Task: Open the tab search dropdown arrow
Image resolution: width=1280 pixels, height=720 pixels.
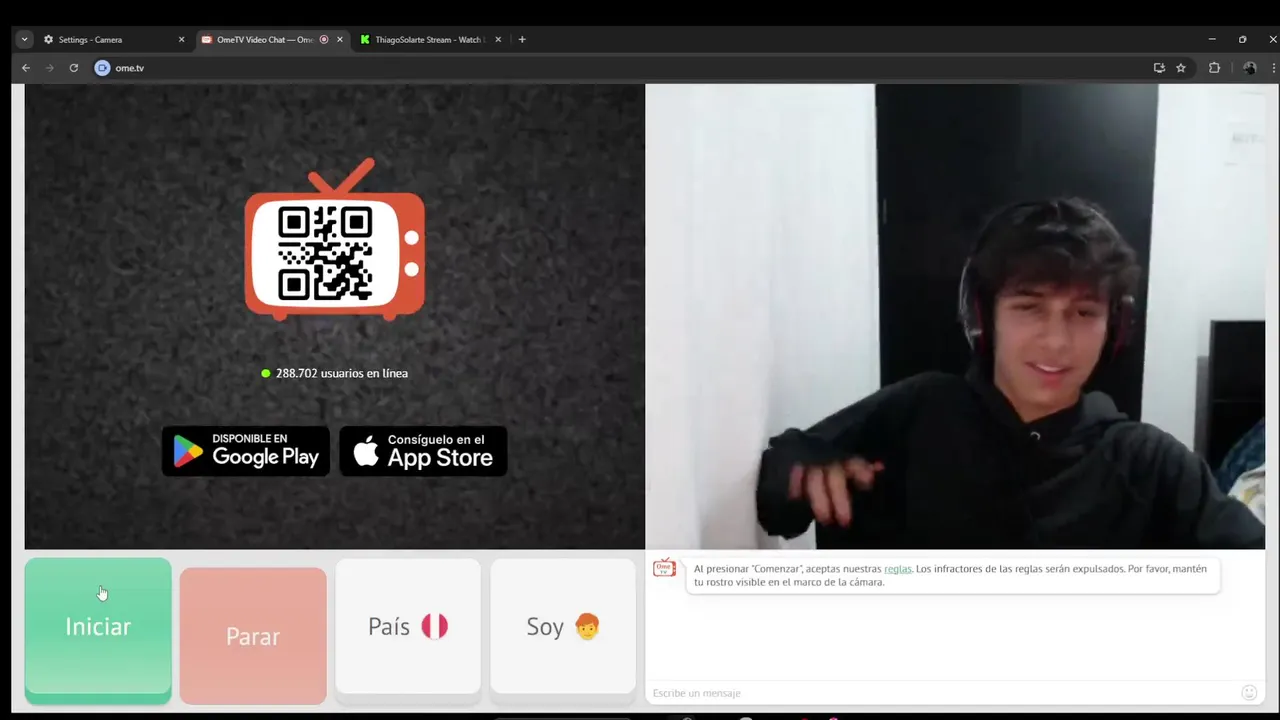Action: [25, 39]
